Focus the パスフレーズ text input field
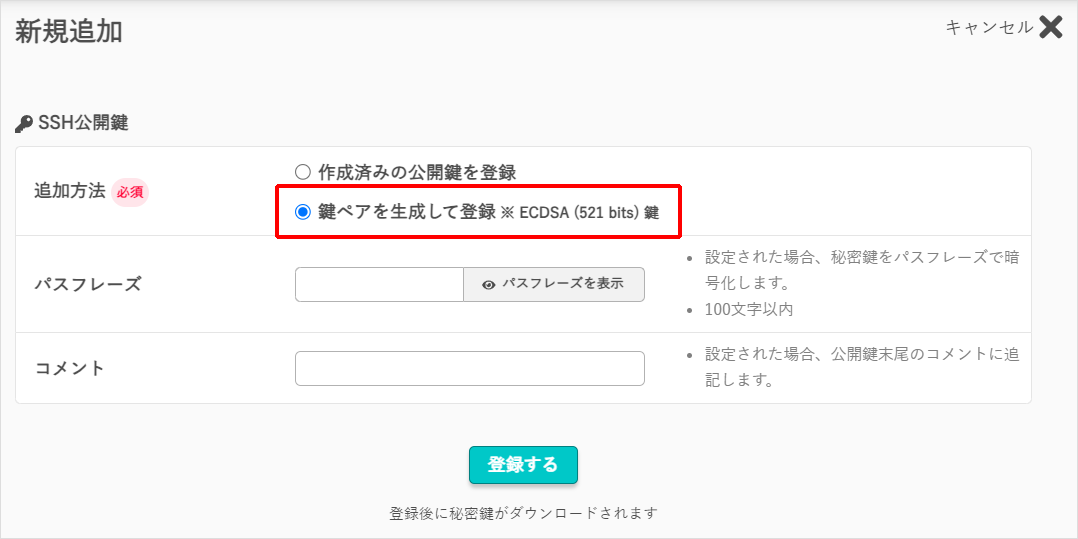The width and height of the screenshot is (1078, 539). click(379, 284)
